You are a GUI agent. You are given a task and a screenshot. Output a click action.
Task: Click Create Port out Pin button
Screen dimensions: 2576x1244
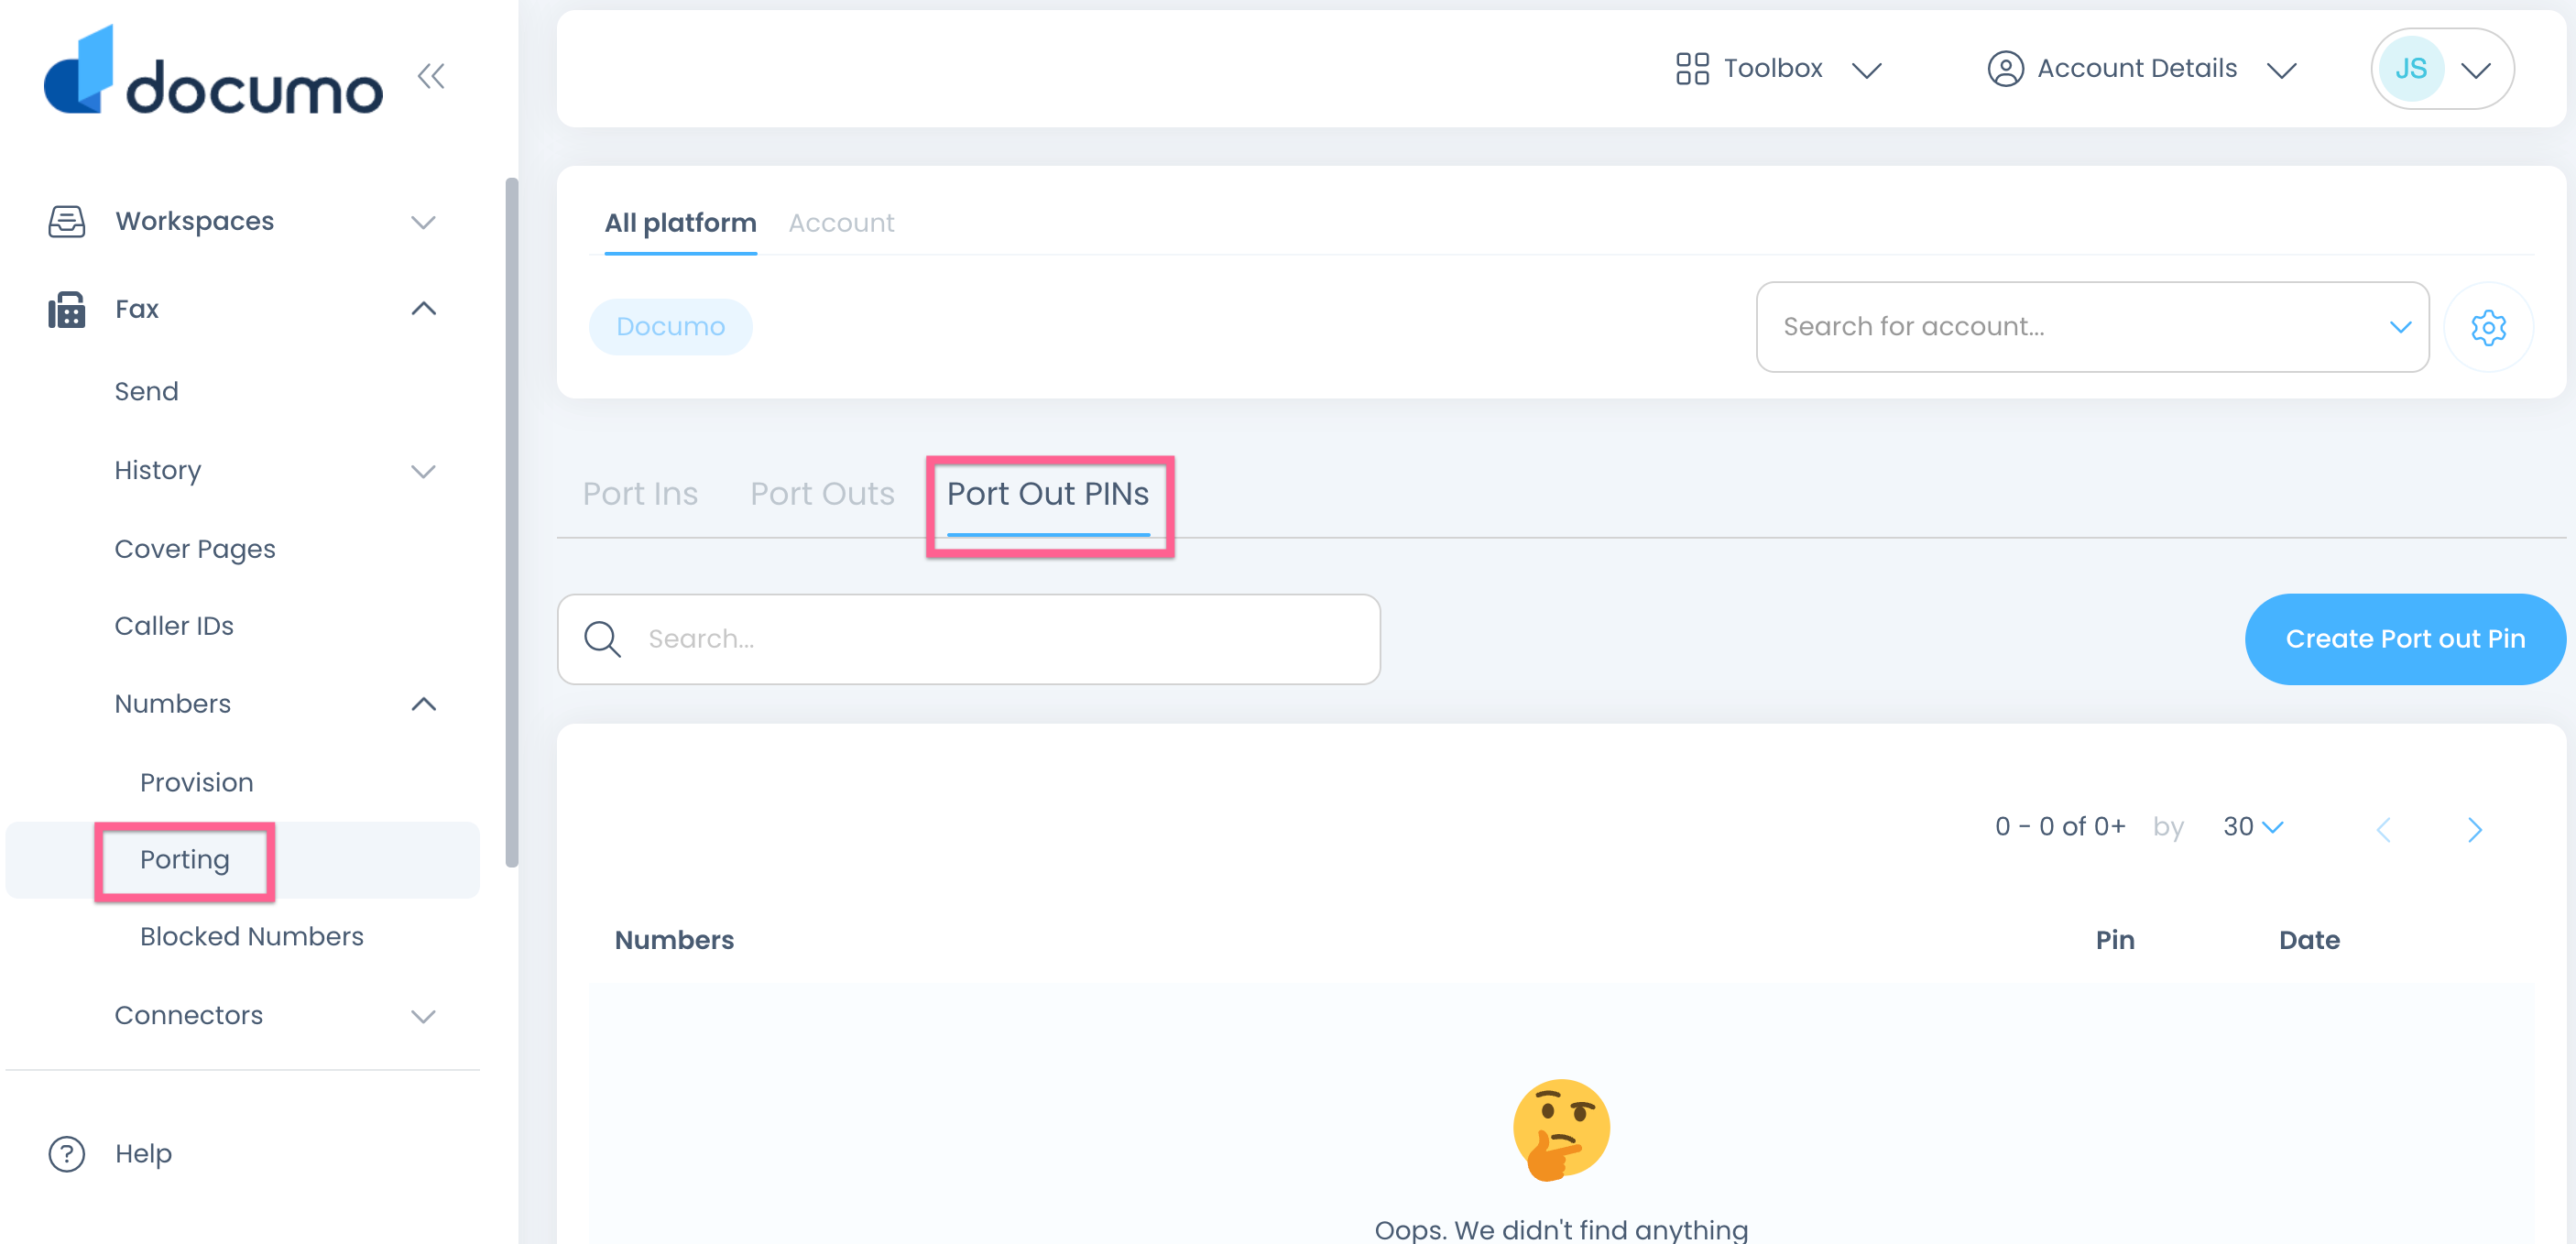coord(2404,639)
